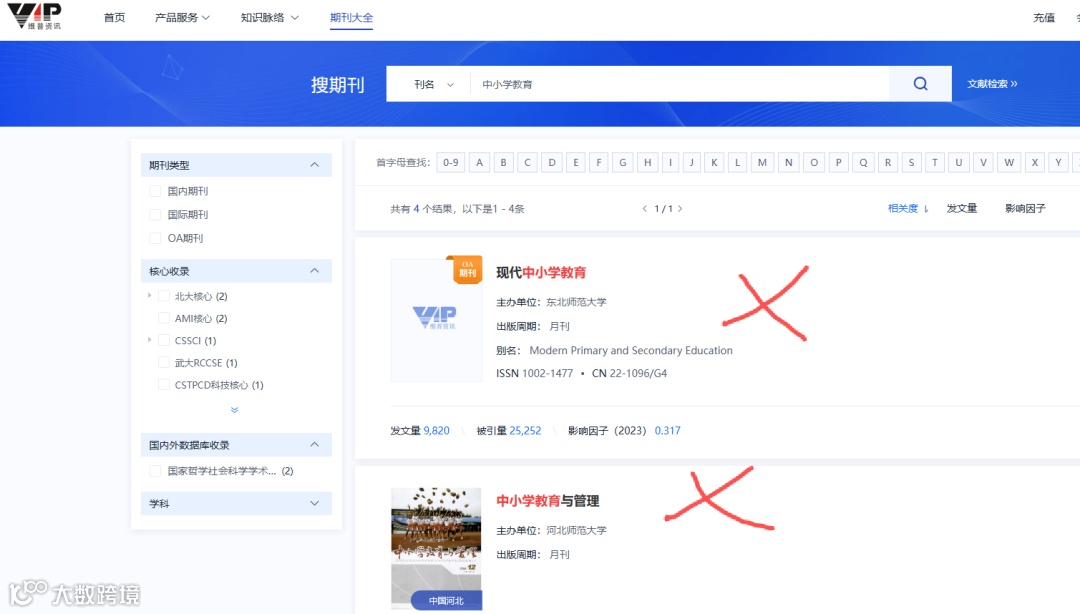Filter journals by 0-9 initial
Image resolution: width=1080 pixels, height=614 pixels.
click(x=450, y=163)
